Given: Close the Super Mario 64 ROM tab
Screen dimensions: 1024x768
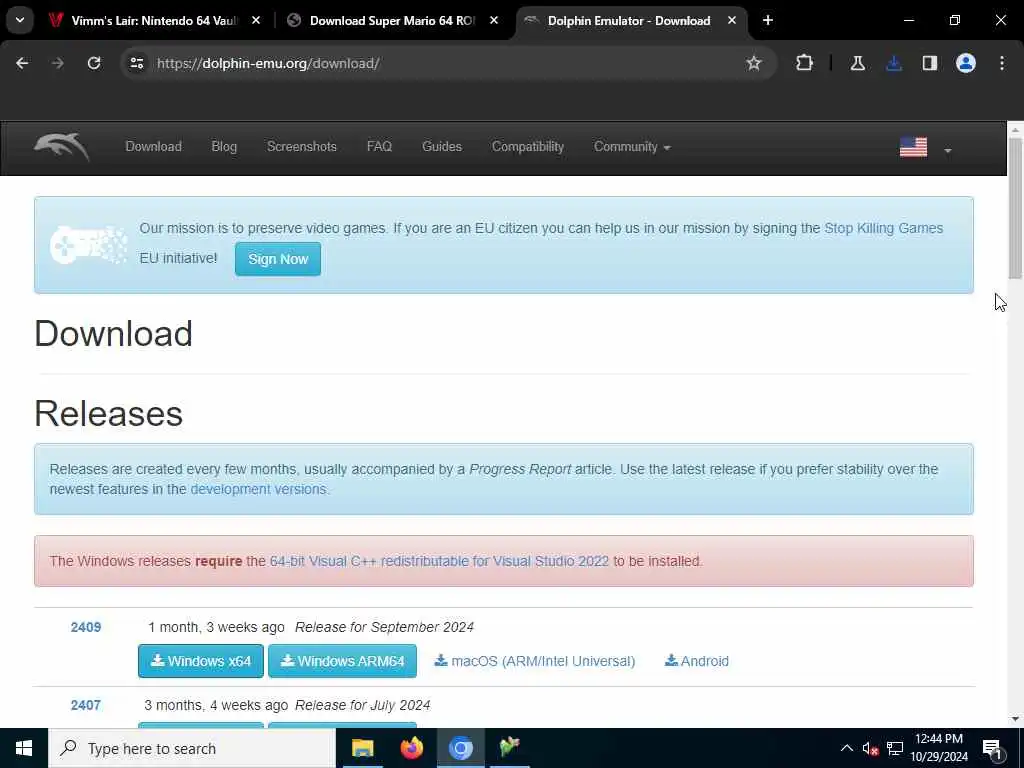Looking at the screenshot, I should pyautogui.click(x=494, y=21).
